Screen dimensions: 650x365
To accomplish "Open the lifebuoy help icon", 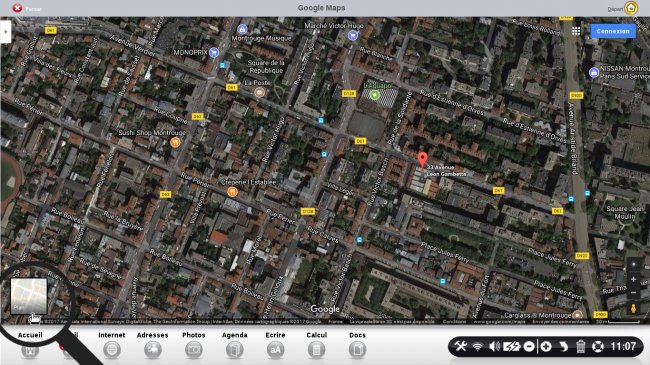I will pos(597,346).
